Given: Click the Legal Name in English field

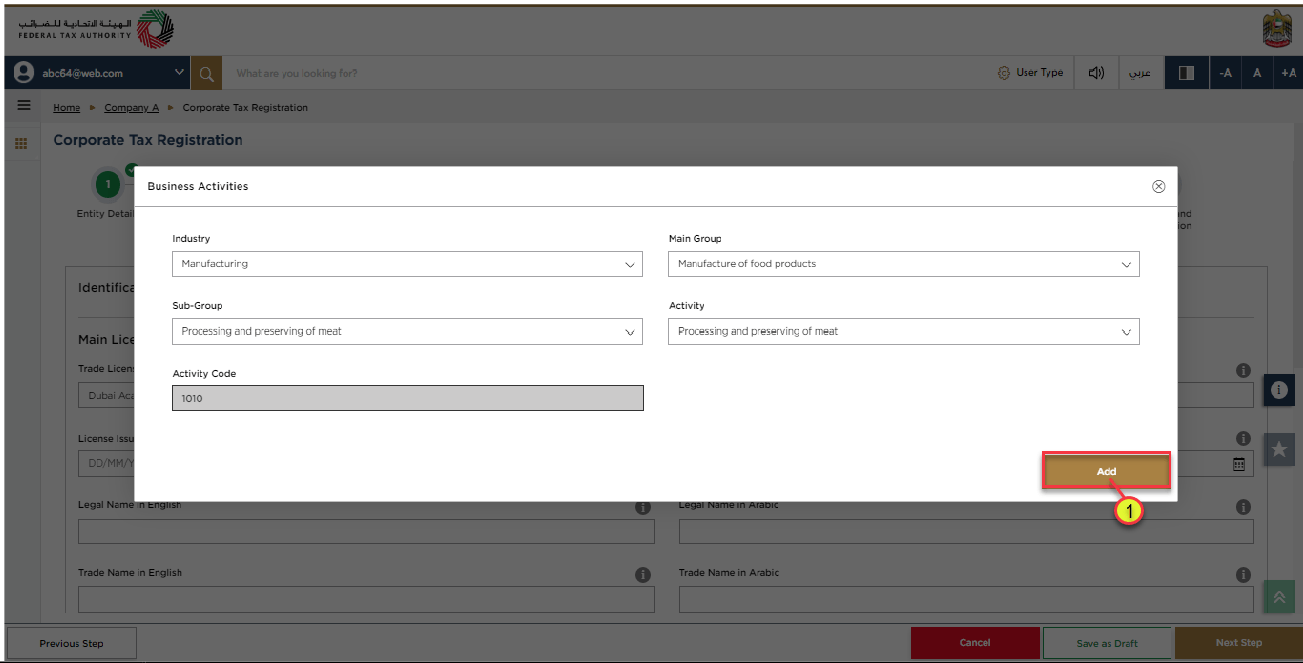Looking at the screenshot, I should 366,531.
